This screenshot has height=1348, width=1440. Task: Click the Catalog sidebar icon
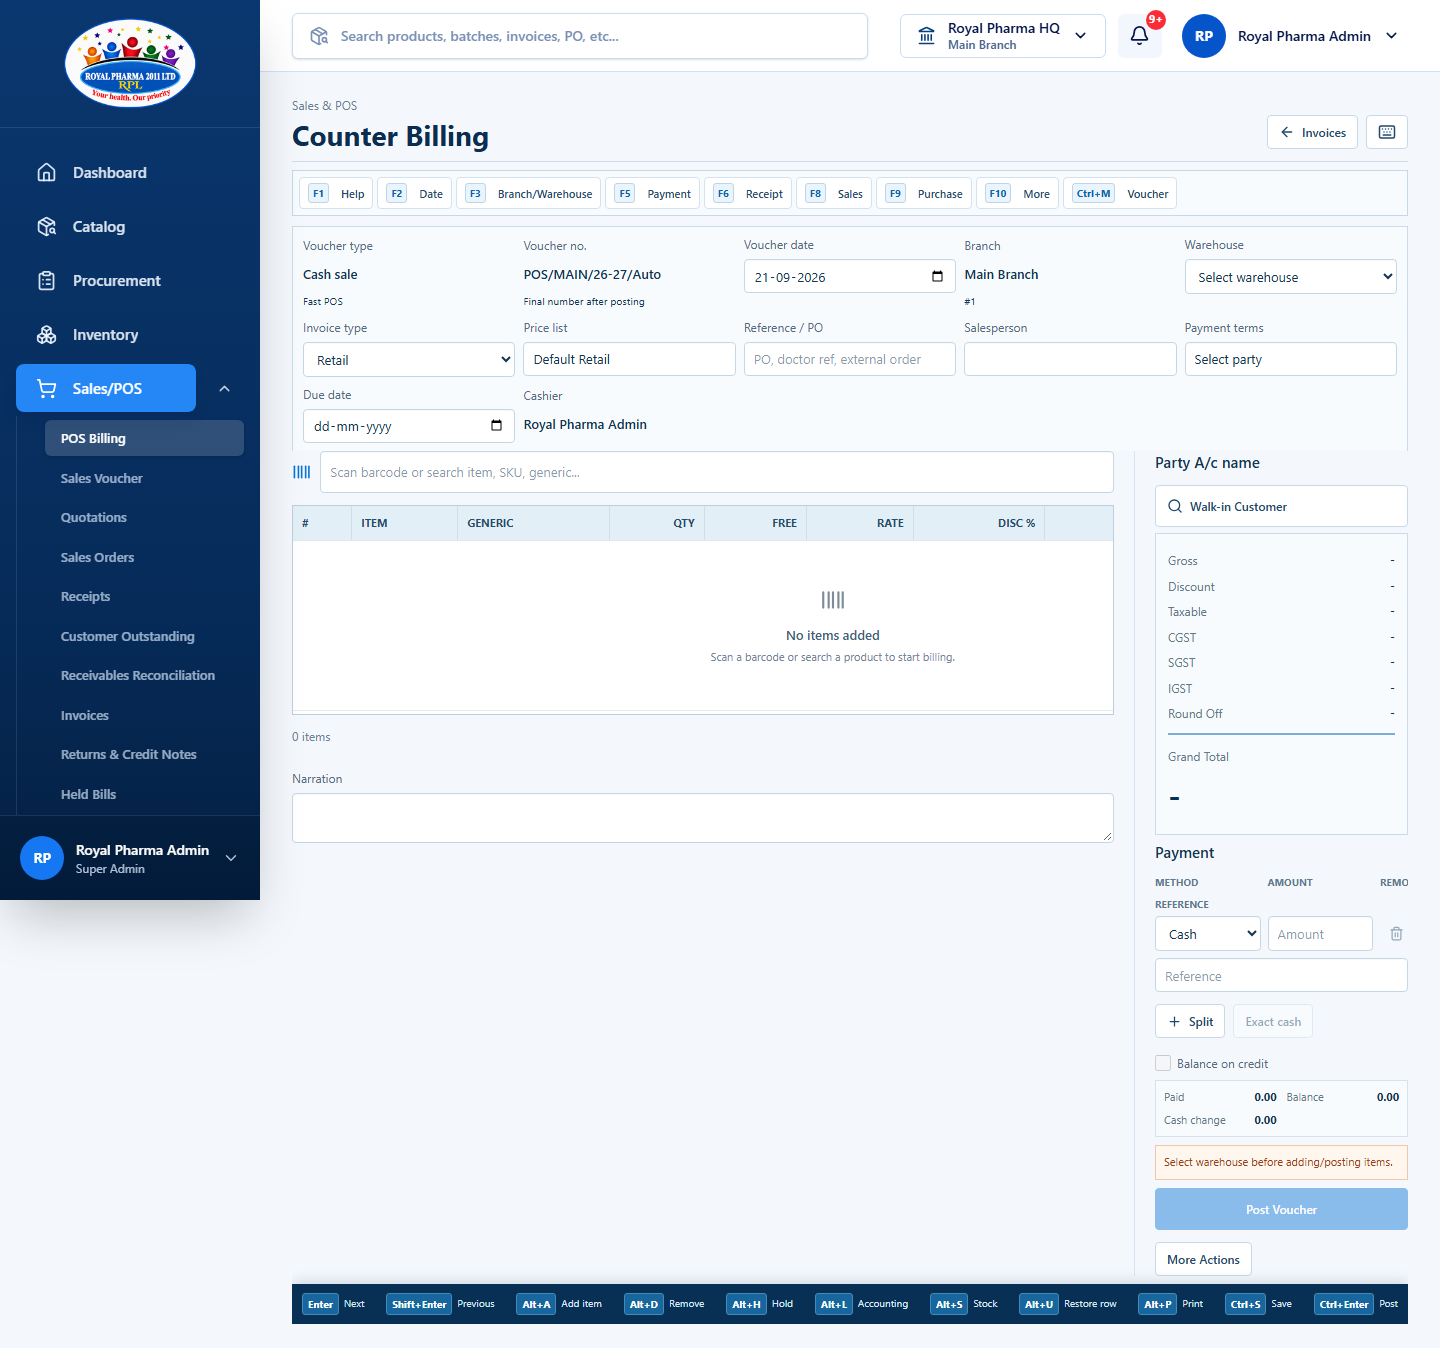click(x=46, y=227)
